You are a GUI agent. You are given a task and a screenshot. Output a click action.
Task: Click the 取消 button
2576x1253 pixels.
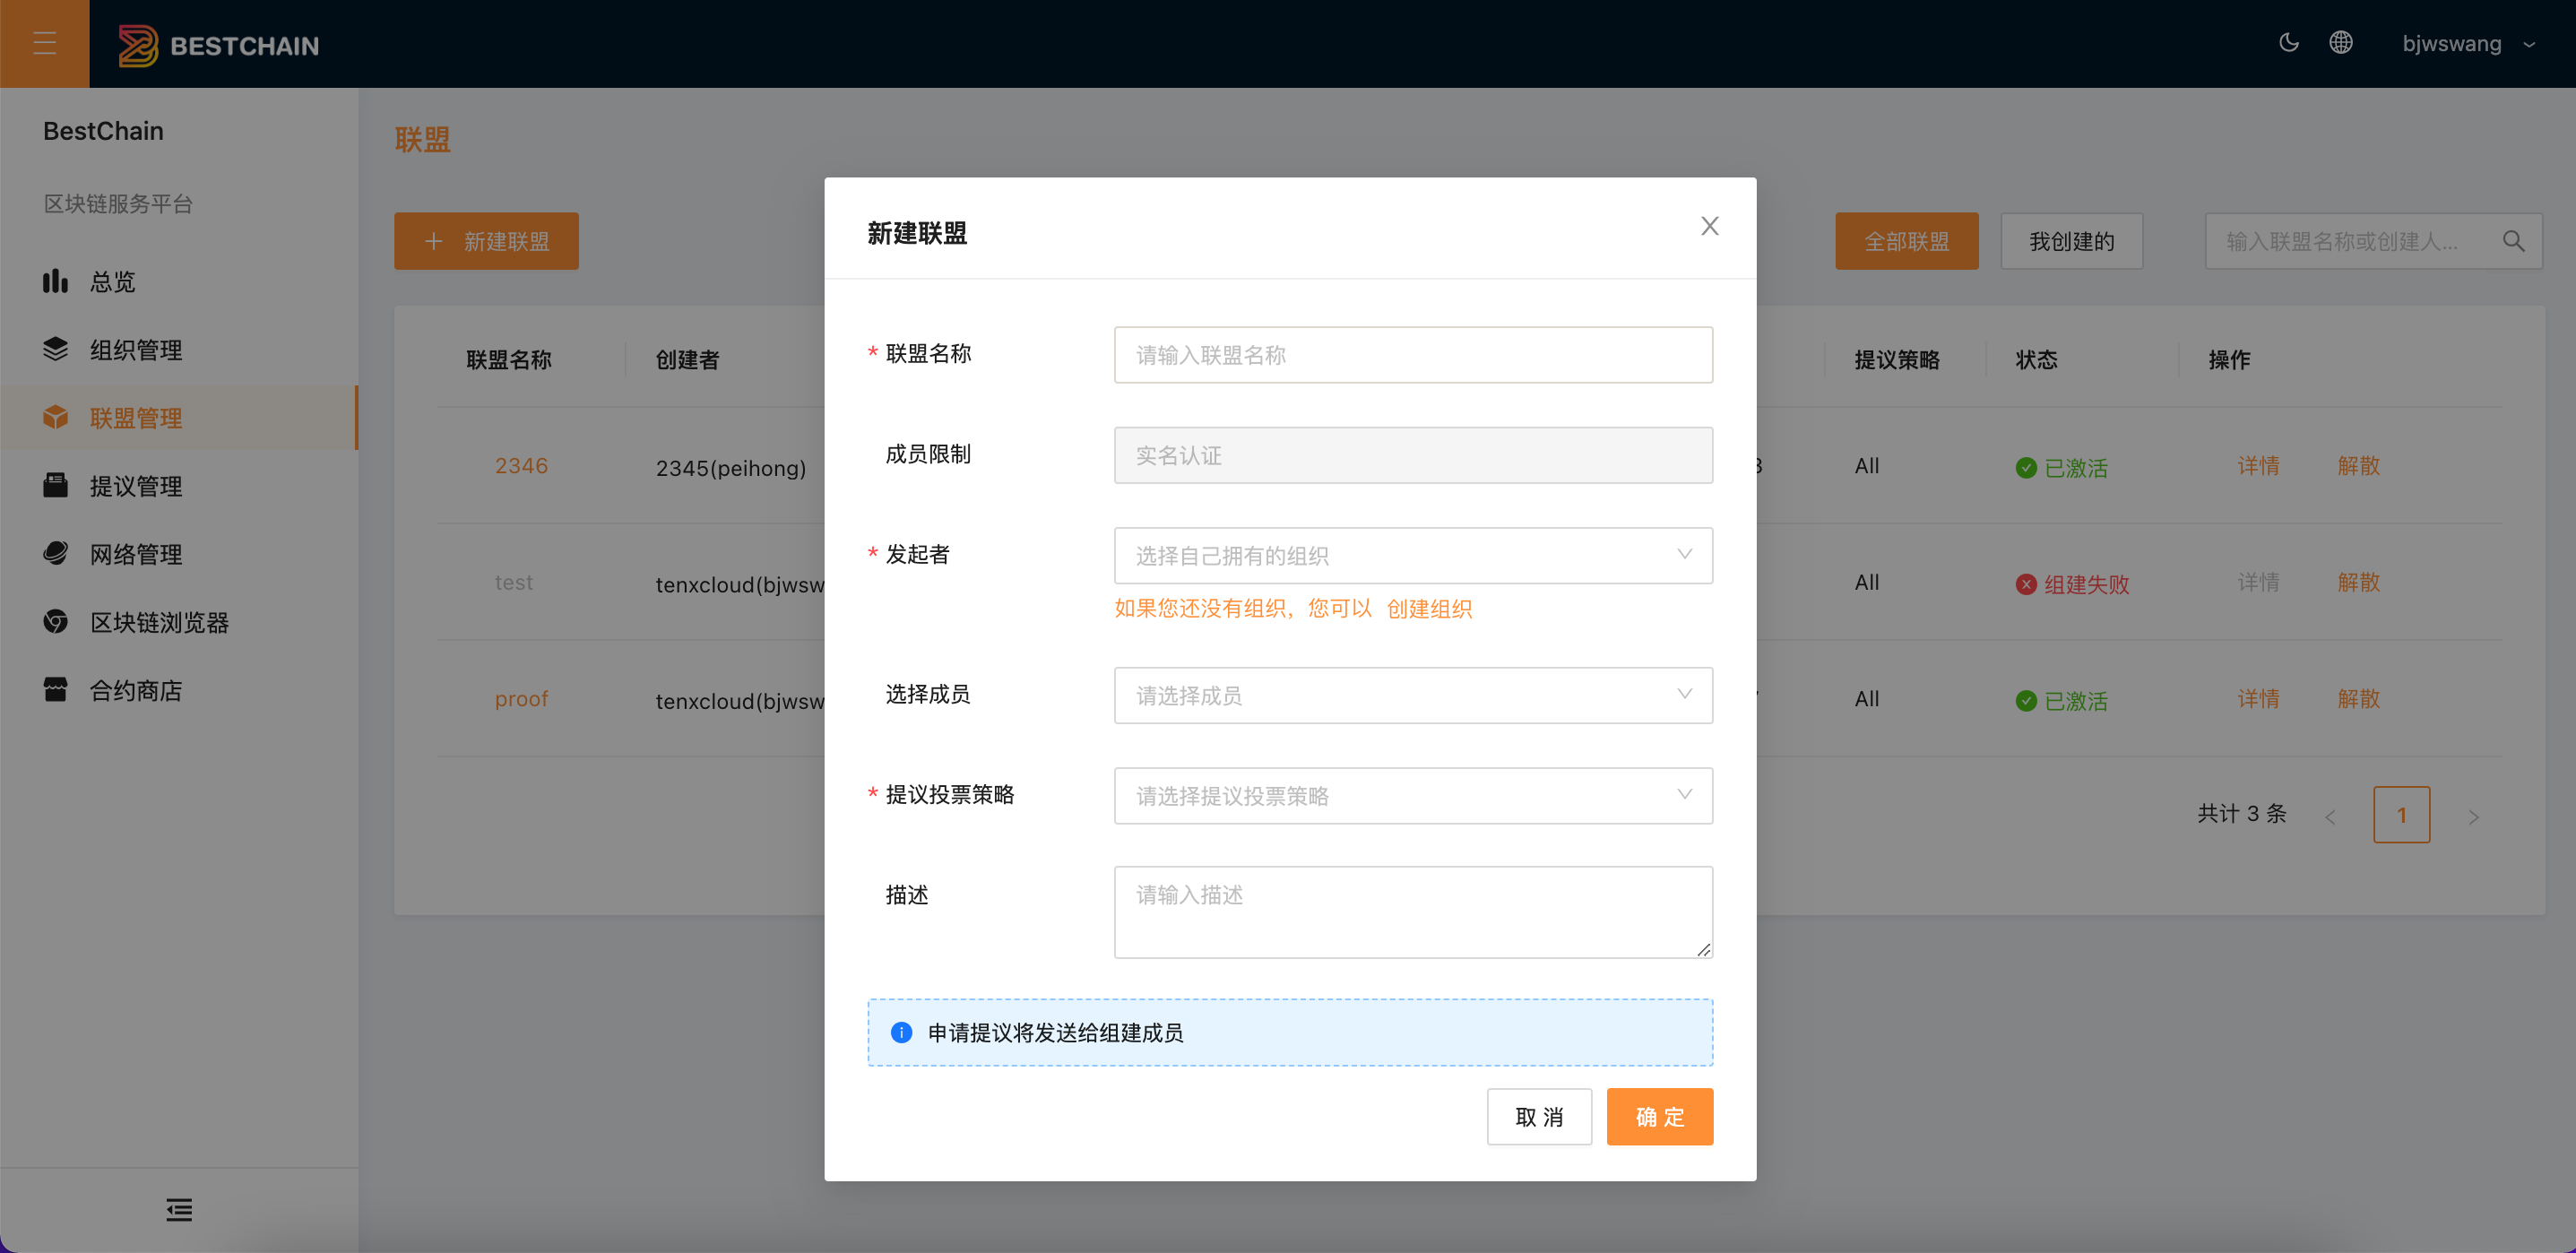click(x=1539, y=1116)
